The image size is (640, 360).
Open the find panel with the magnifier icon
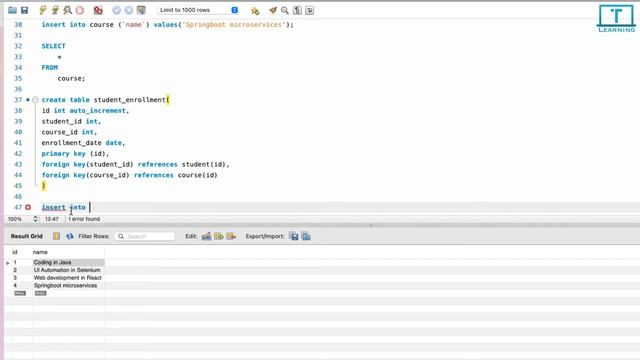[x=285, y=10]
